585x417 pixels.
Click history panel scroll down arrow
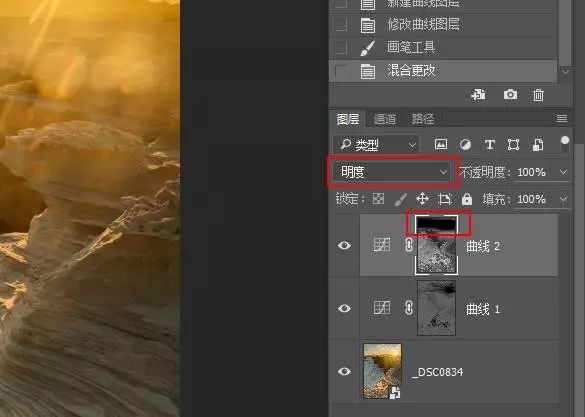565,71
